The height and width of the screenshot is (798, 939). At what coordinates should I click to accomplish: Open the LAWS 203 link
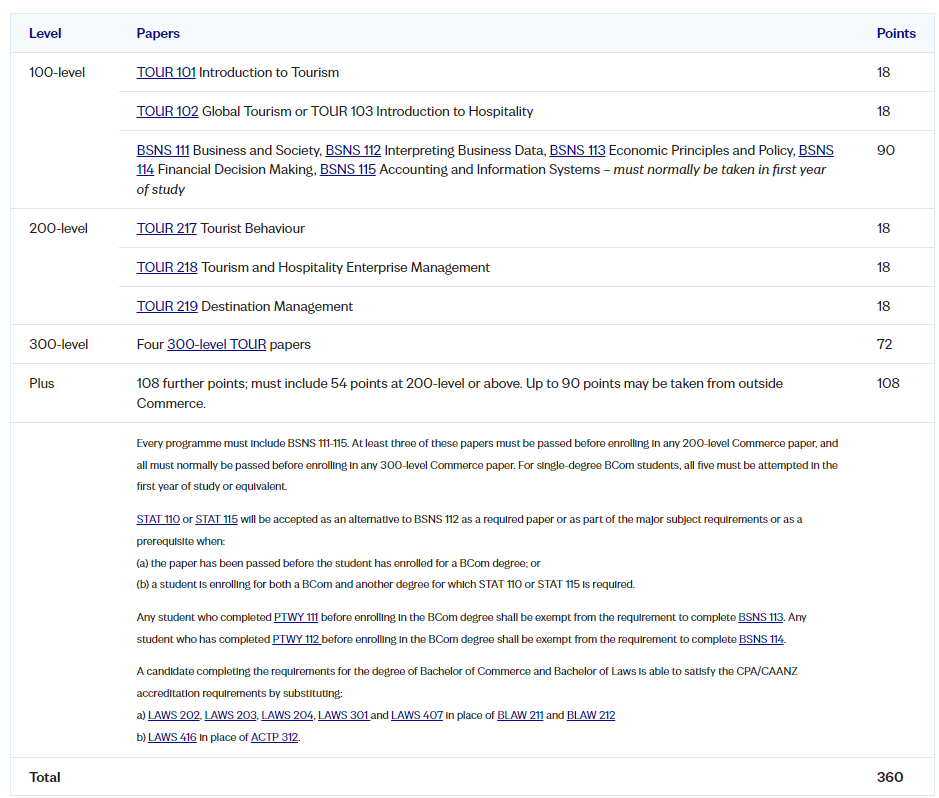231,715
